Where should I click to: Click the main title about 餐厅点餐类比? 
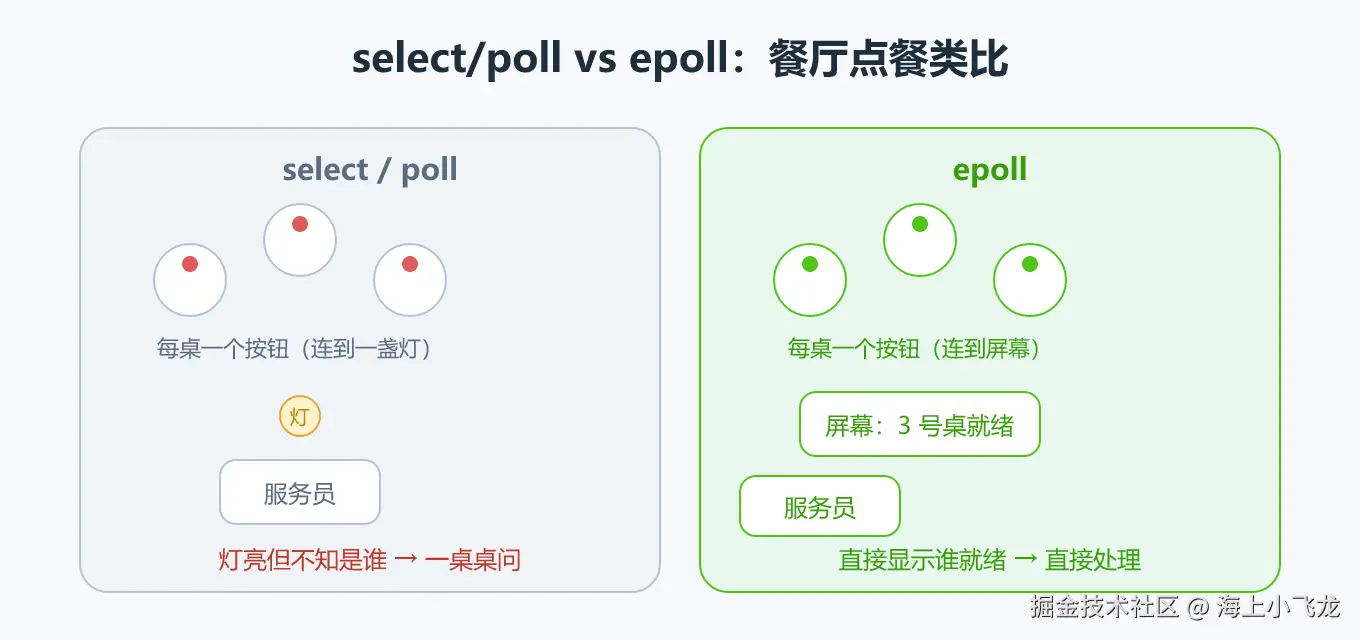(x=680, y=60)
